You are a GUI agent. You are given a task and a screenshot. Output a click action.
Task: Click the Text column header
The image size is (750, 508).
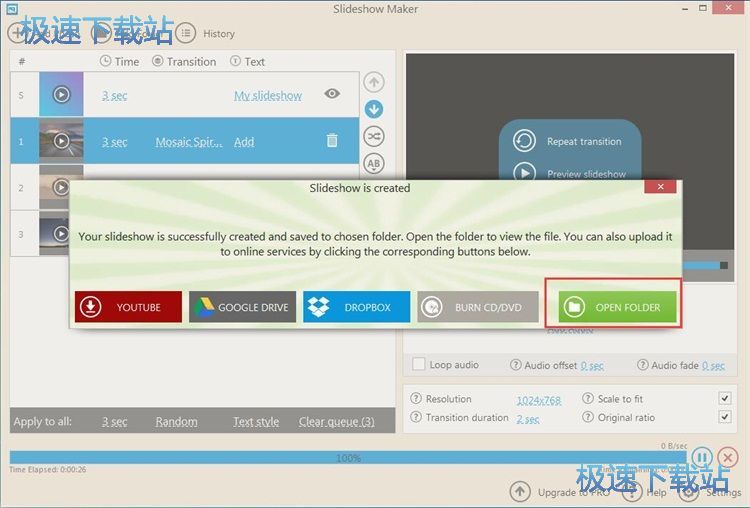(x=247, y=61)
